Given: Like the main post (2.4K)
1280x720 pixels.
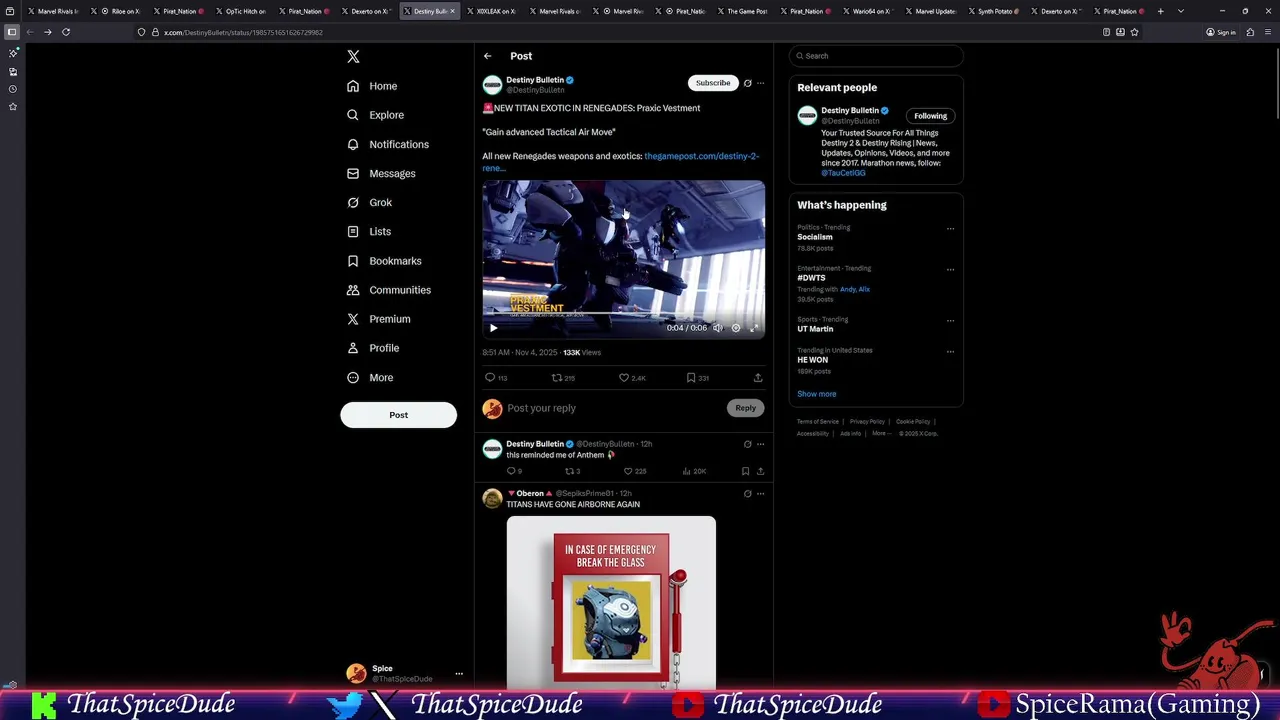Looking at the screenshot, I should coord(632,378).
